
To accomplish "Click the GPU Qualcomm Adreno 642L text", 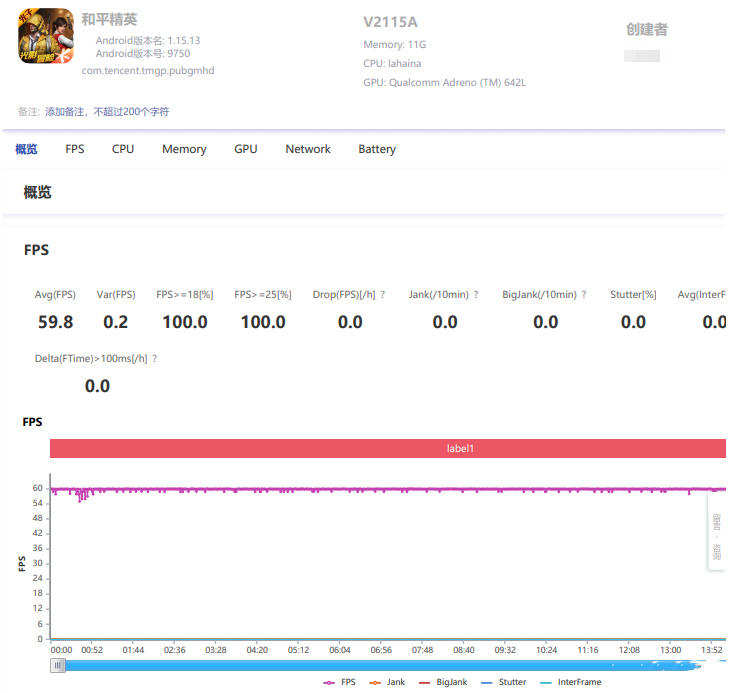I will pyautogui.click(x=444, y=83).
